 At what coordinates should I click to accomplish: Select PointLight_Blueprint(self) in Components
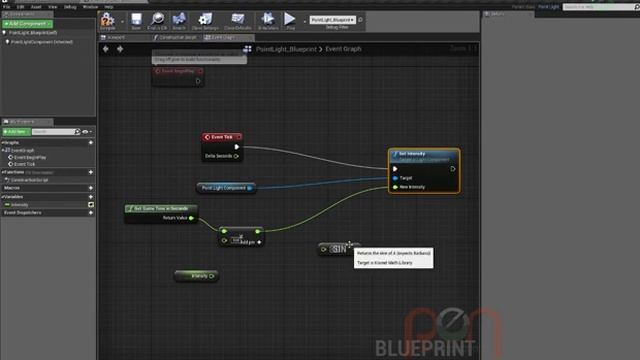[x=33, y=33]
